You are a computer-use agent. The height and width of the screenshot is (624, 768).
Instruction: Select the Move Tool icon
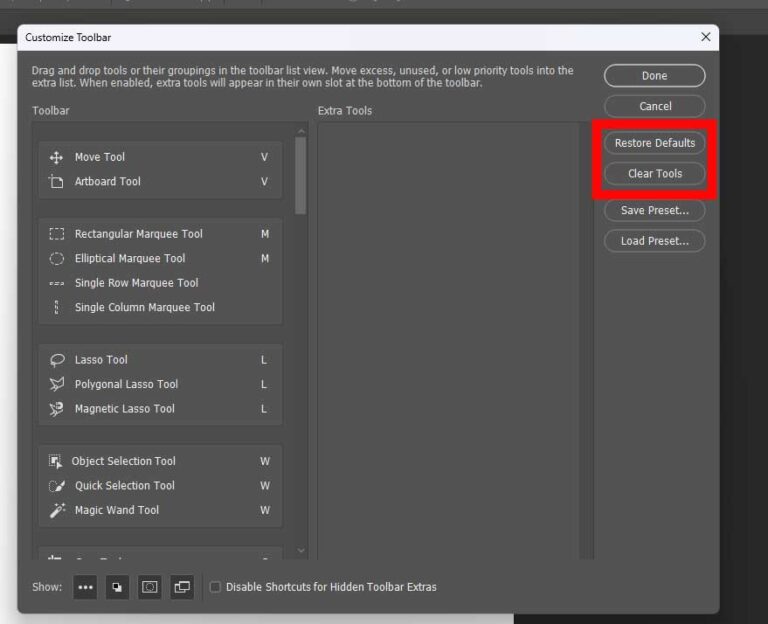56,157
